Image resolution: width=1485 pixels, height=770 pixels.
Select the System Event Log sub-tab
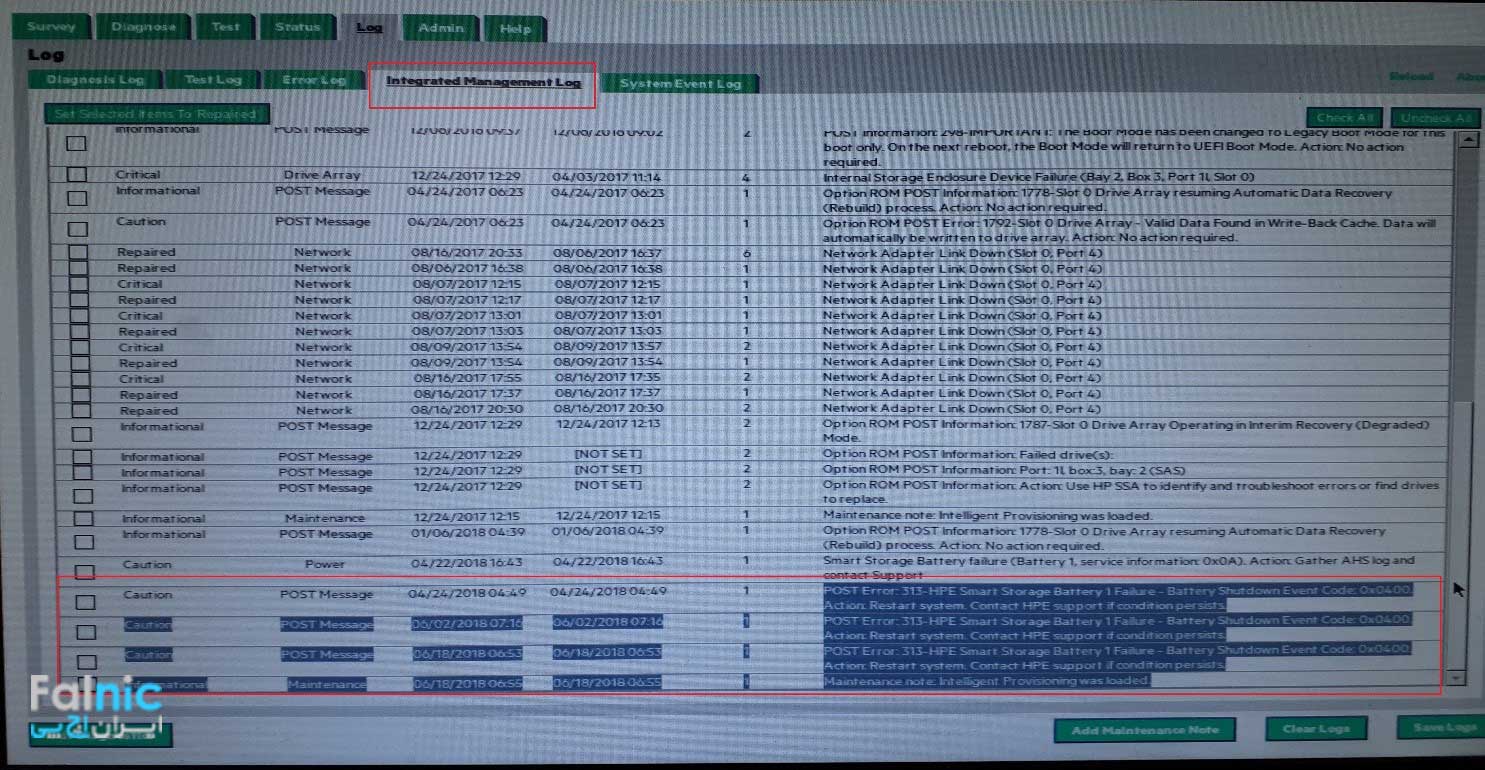pyautogui.click(x=680, y=84)
